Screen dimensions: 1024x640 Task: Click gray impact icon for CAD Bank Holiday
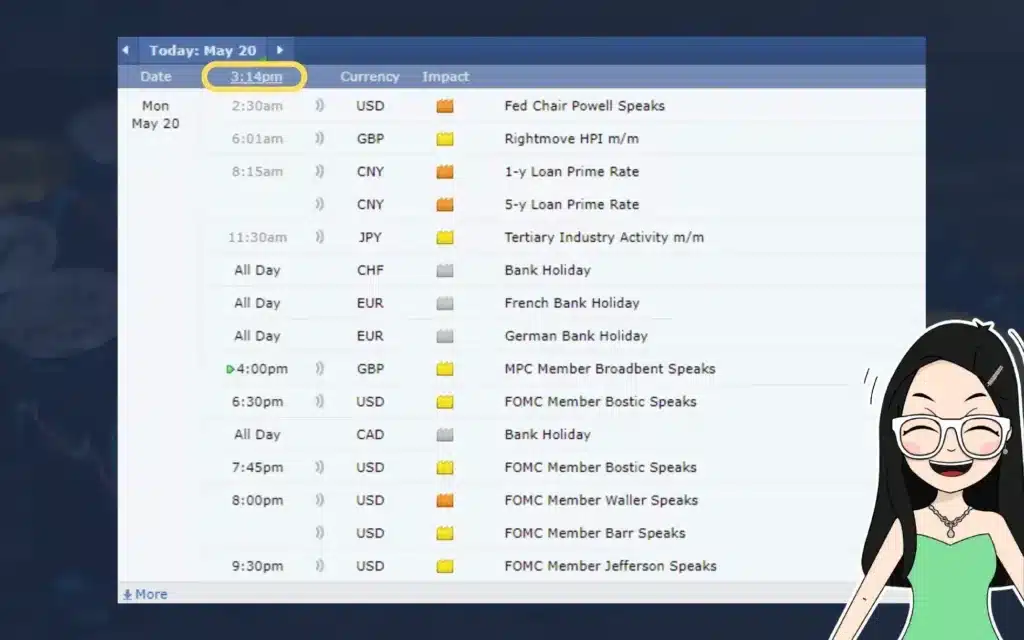click(445, 435)
